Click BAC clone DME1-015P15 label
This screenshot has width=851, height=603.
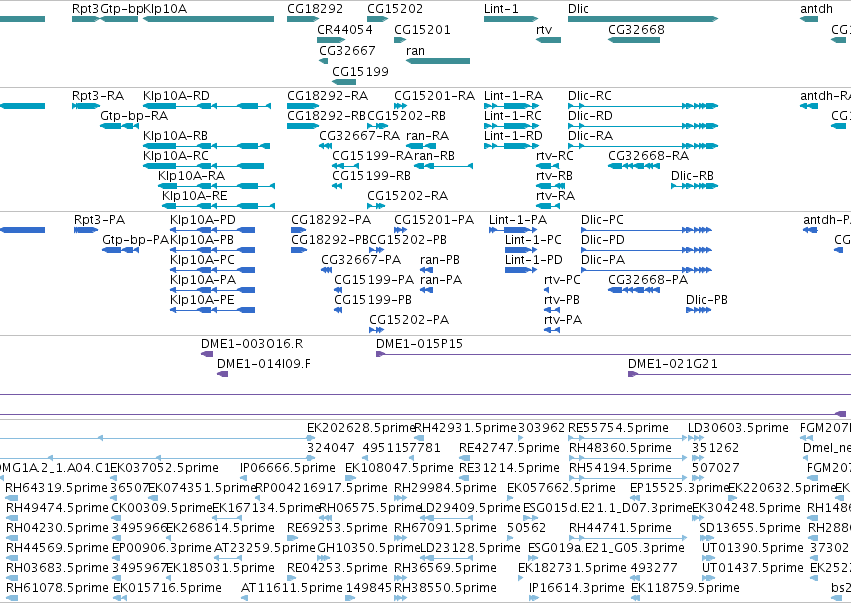(x=420, y=344)
